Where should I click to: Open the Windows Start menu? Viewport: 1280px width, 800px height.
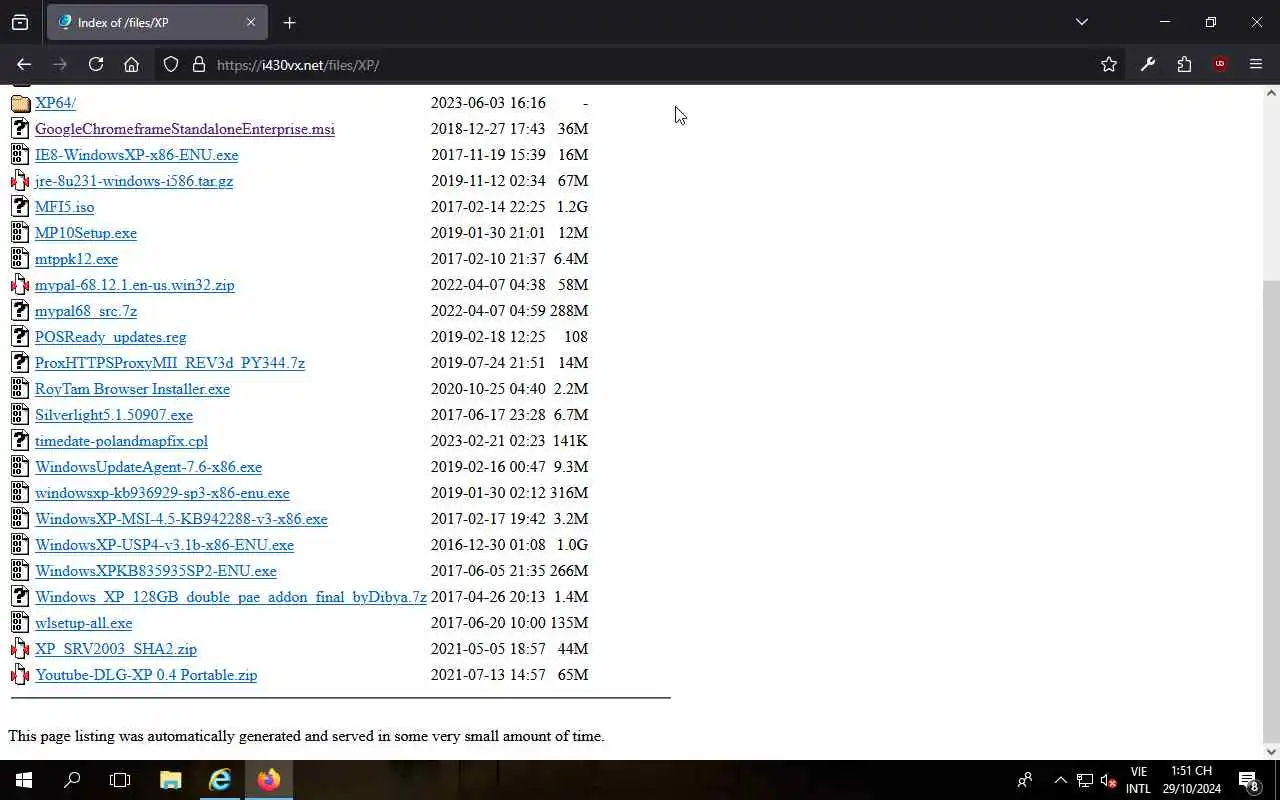(x=24, y=780)
